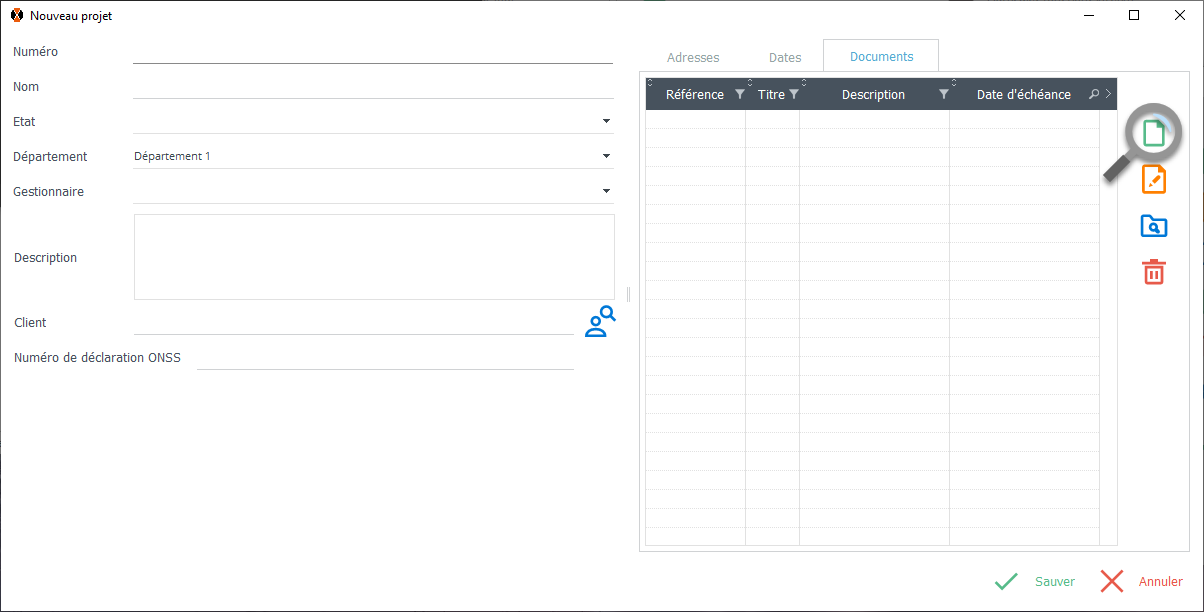
Task: Click the Numéro input field
Action: (372, 51)
